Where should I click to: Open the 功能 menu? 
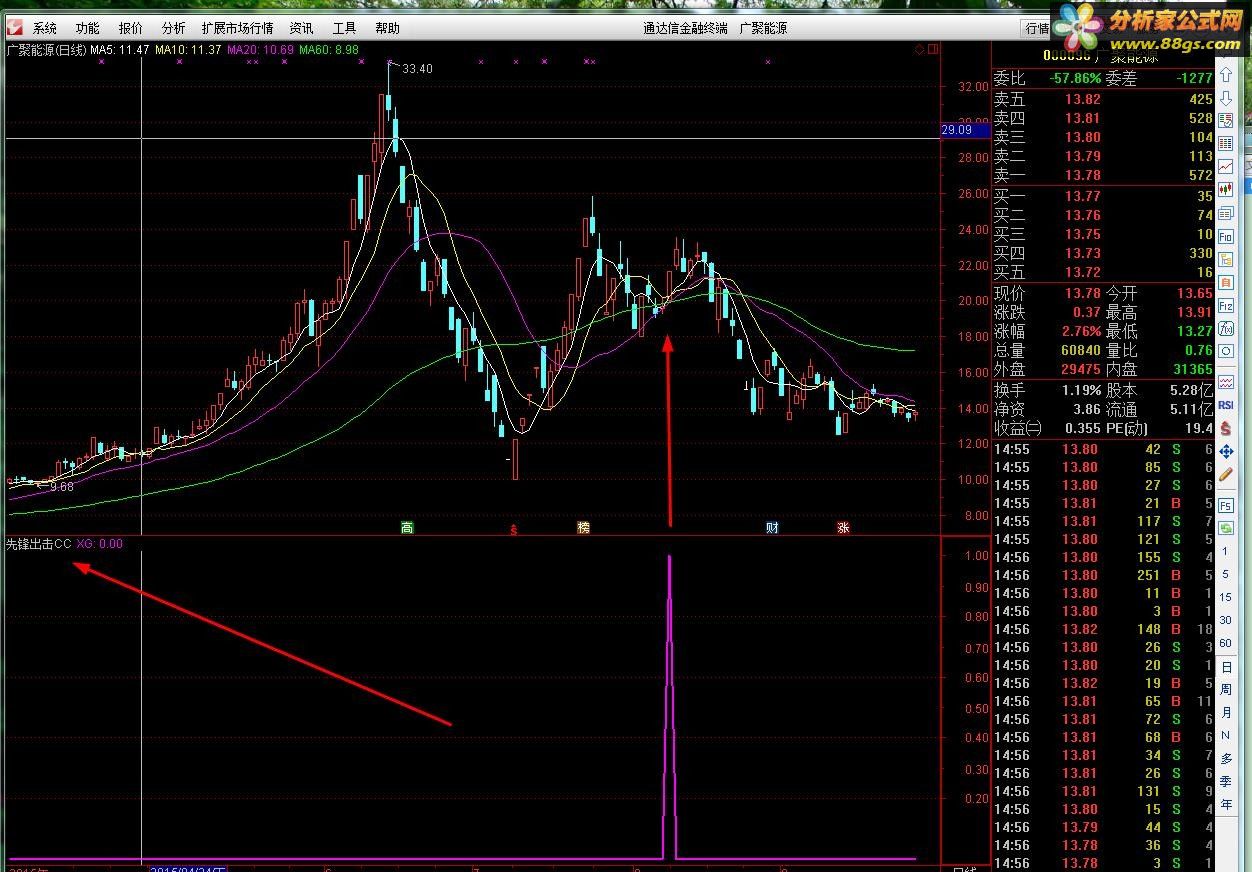[88, 28]
